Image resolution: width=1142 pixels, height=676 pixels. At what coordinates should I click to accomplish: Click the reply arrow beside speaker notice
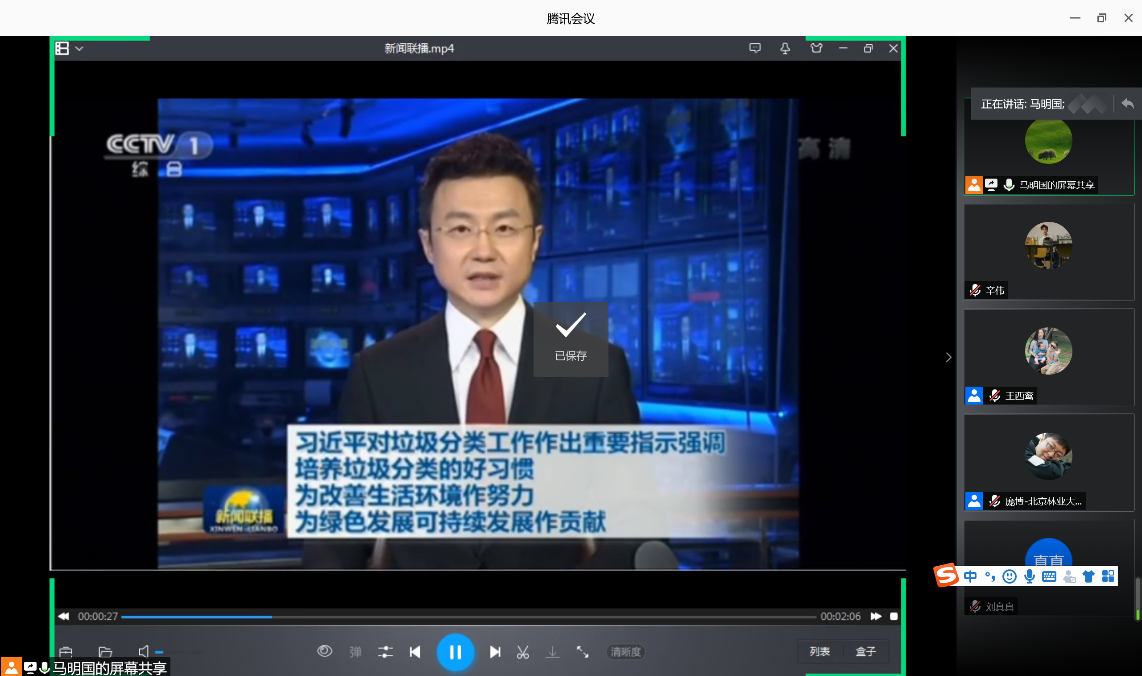pyautogui.click(x=1127, y=104)
